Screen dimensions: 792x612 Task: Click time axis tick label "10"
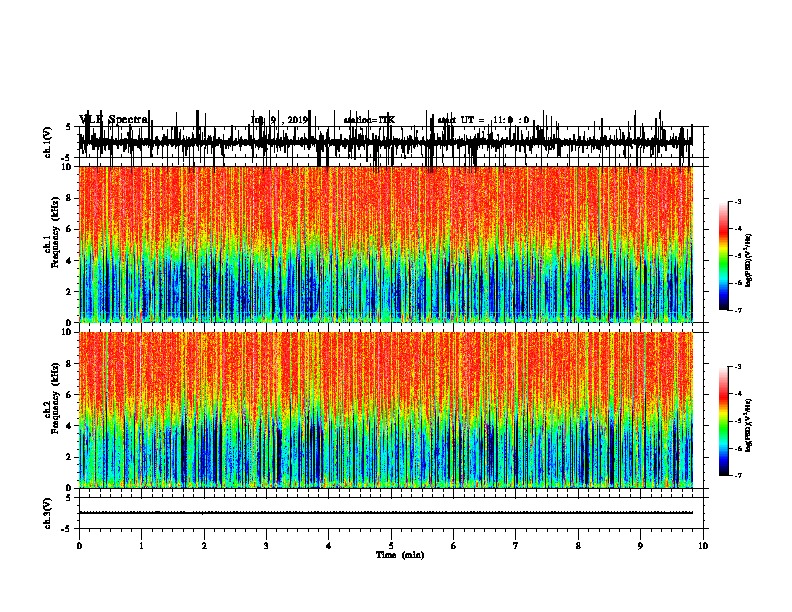[x=703, y=546]
